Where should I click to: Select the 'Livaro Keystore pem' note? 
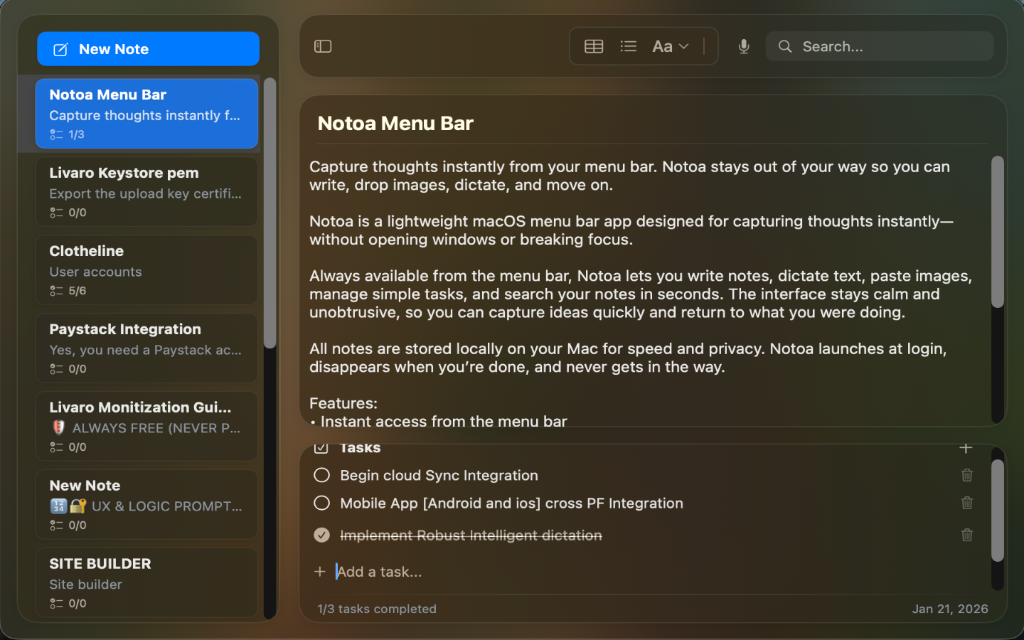tap(147, 191)
